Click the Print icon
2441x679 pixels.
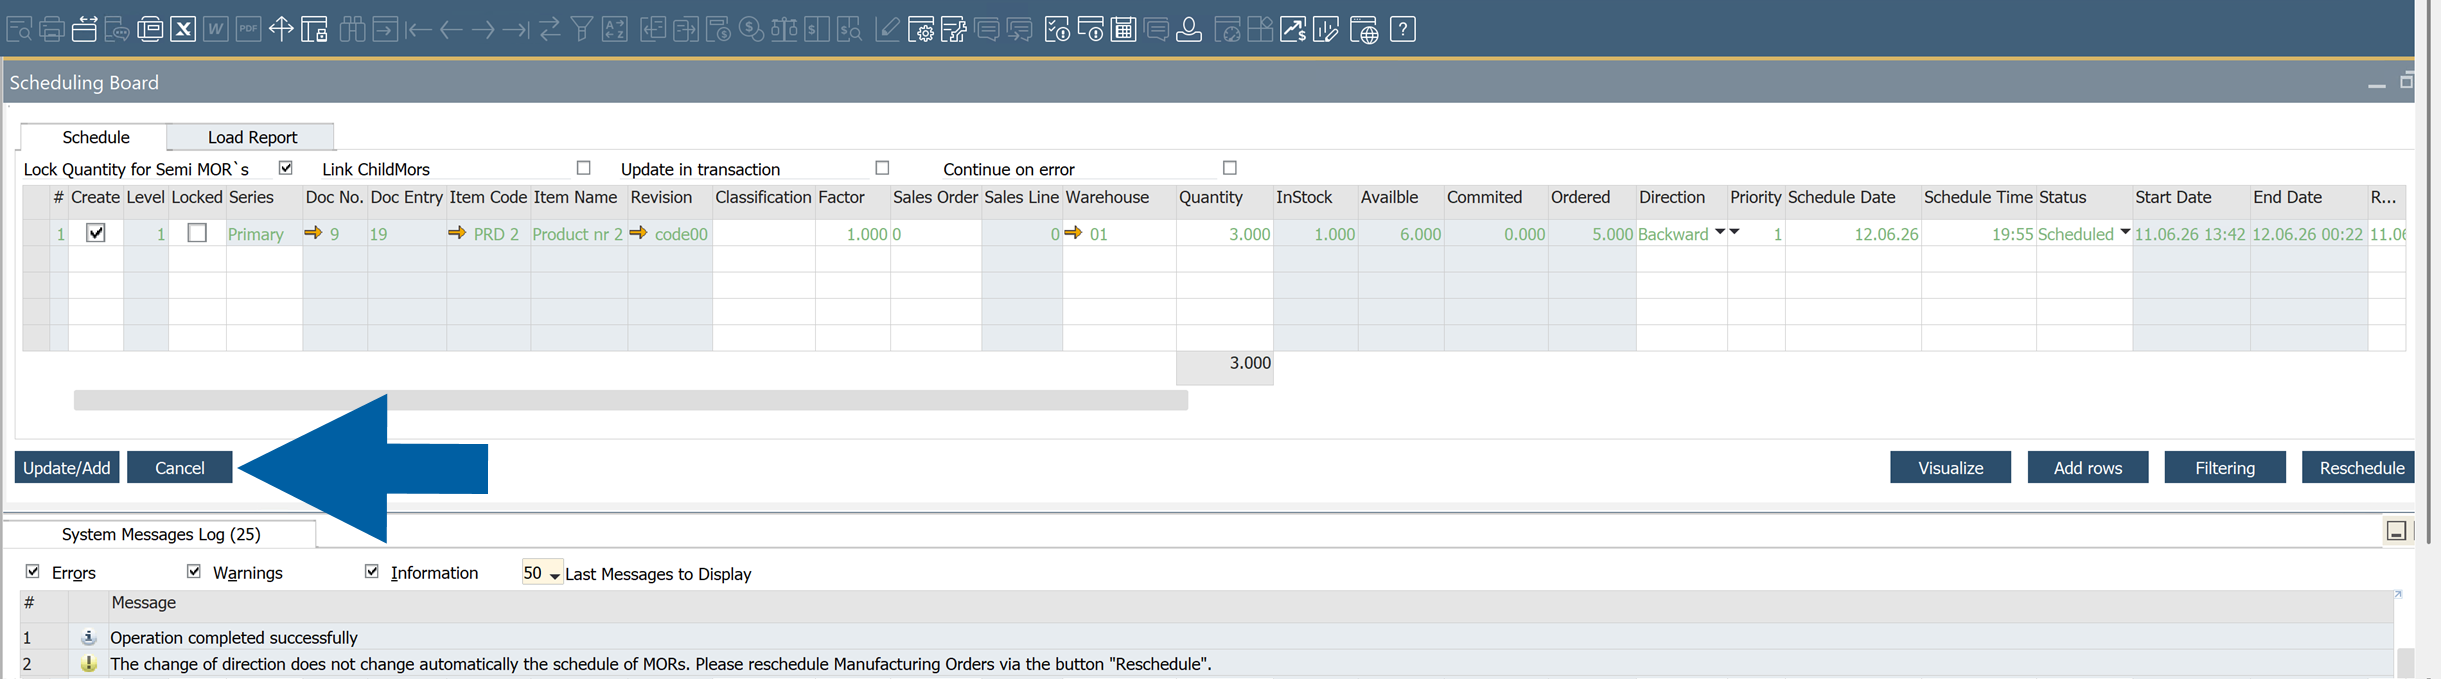click(x=52, y=30)
